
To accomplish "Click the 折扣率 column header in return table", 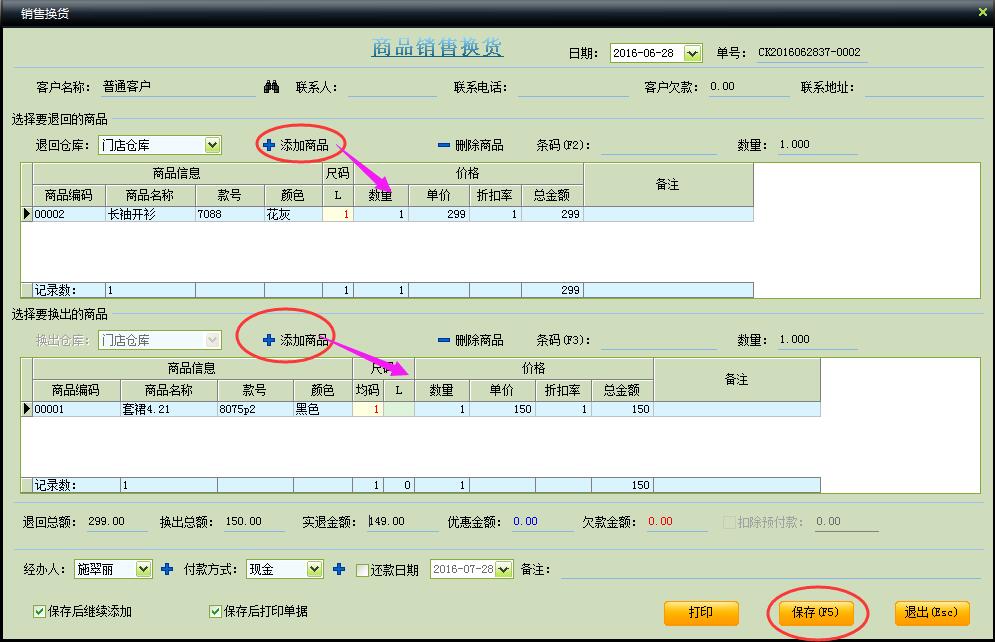I will click(x=495, y=195).
